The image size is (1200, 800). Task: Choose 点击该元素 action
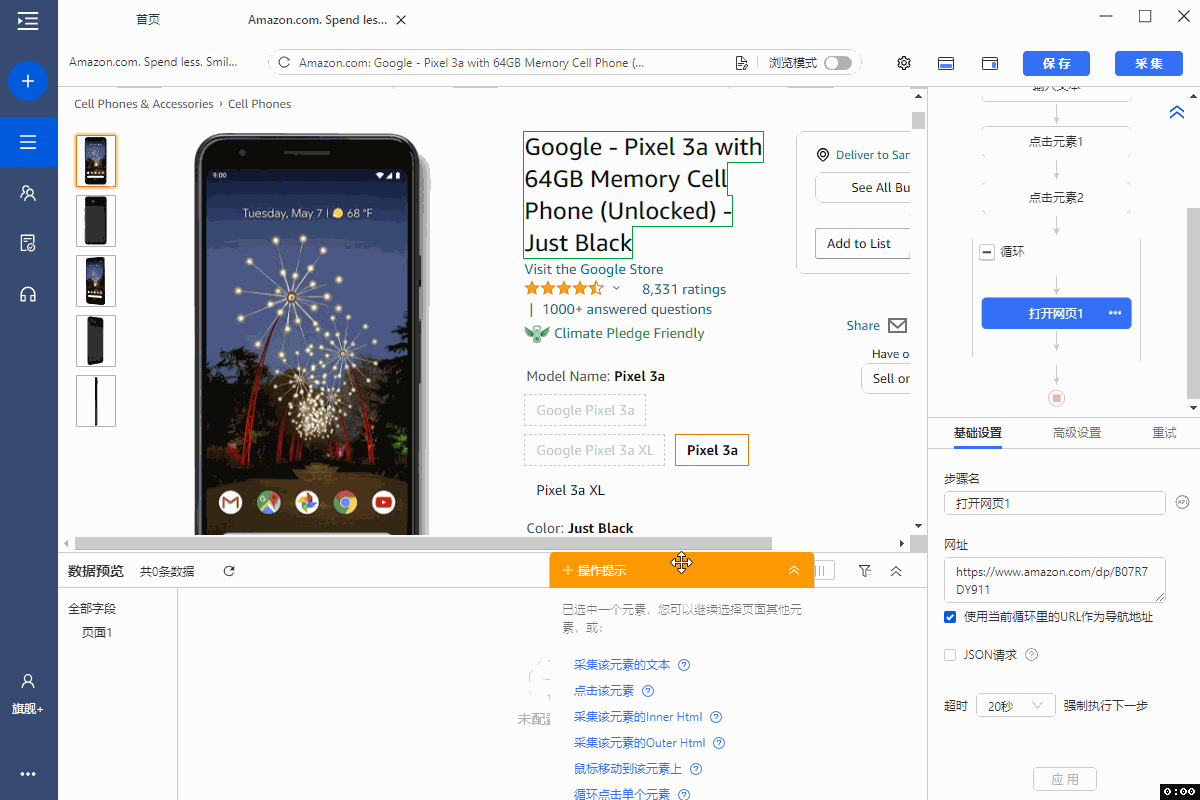[x=604, y=691]
